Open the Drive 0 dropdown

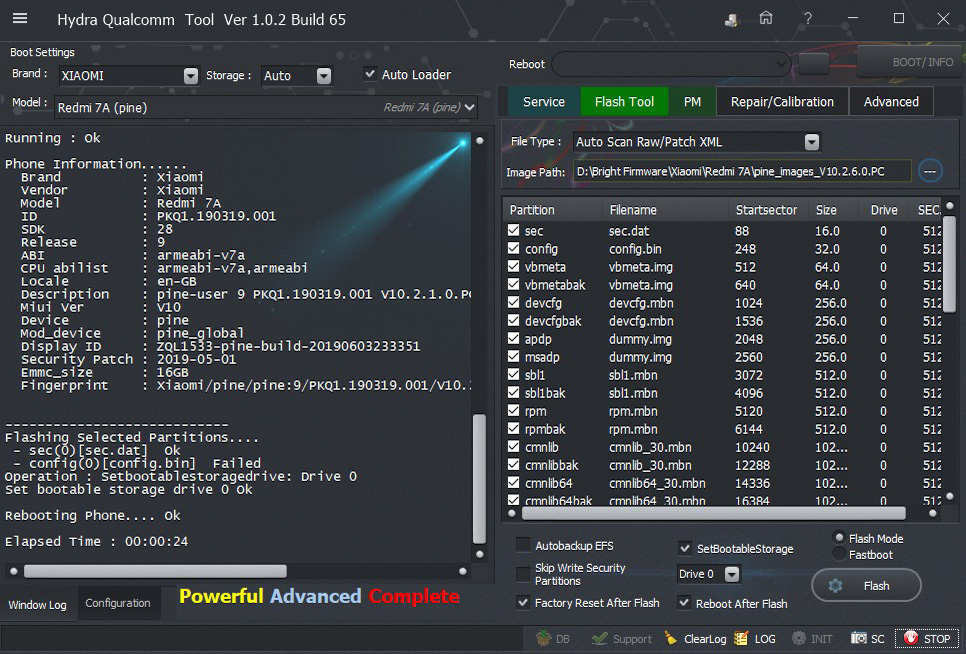tap(708, 574)
